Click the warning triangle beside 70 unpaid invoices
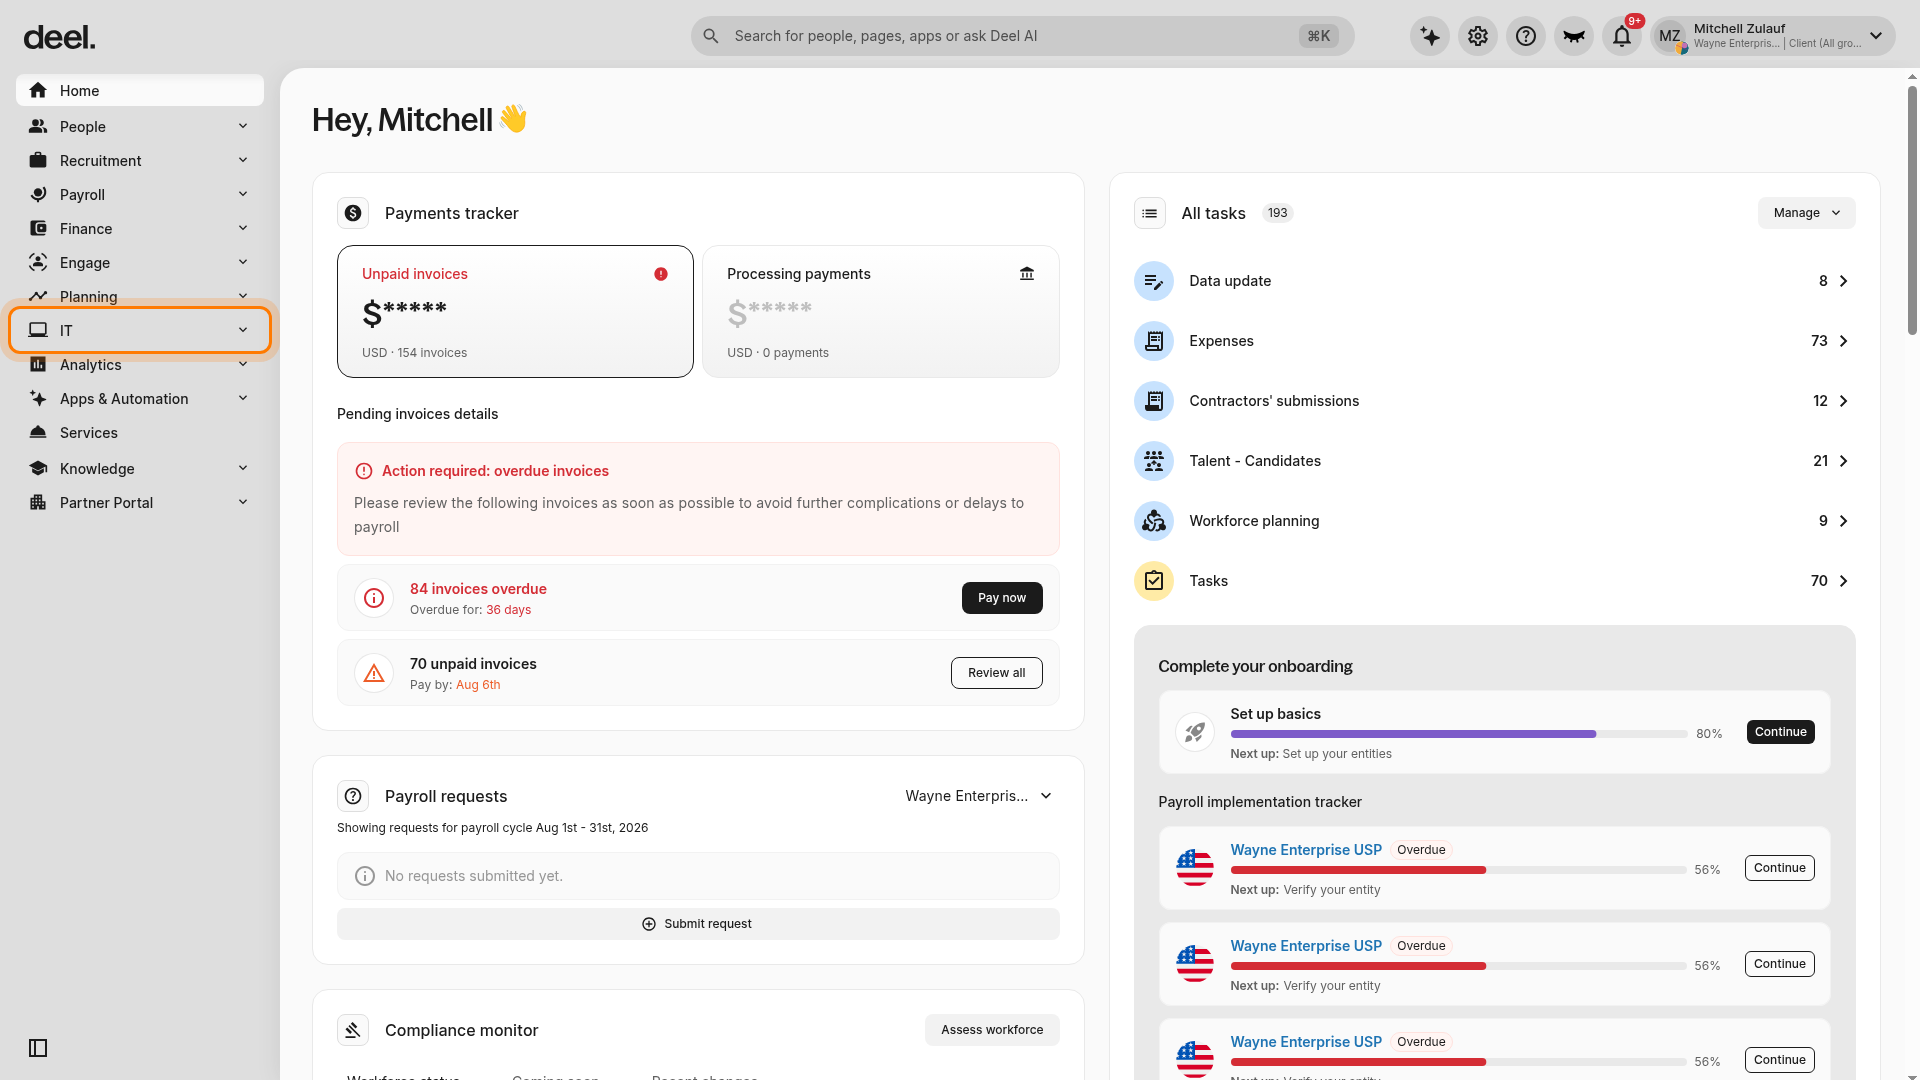Viewport: 1920px width, 1080px height. click(374, 673)
